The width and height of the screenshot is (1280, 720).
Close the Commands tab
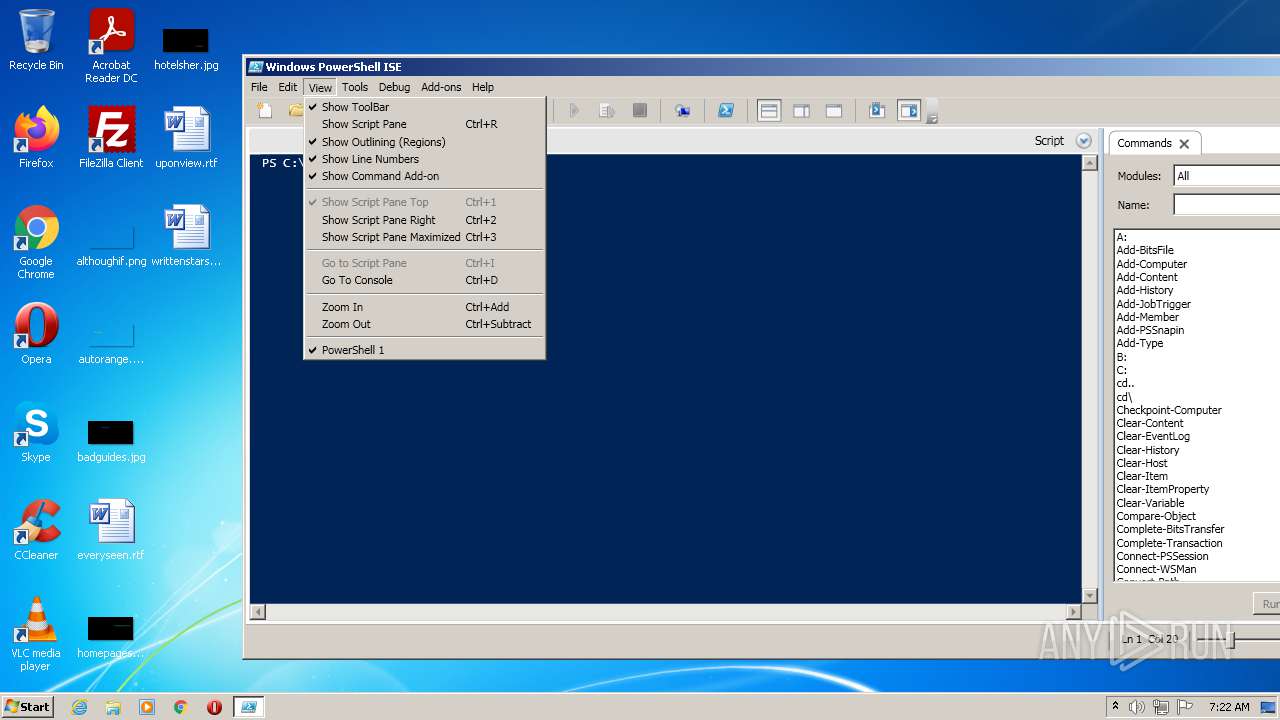(x=1184, y=144)
